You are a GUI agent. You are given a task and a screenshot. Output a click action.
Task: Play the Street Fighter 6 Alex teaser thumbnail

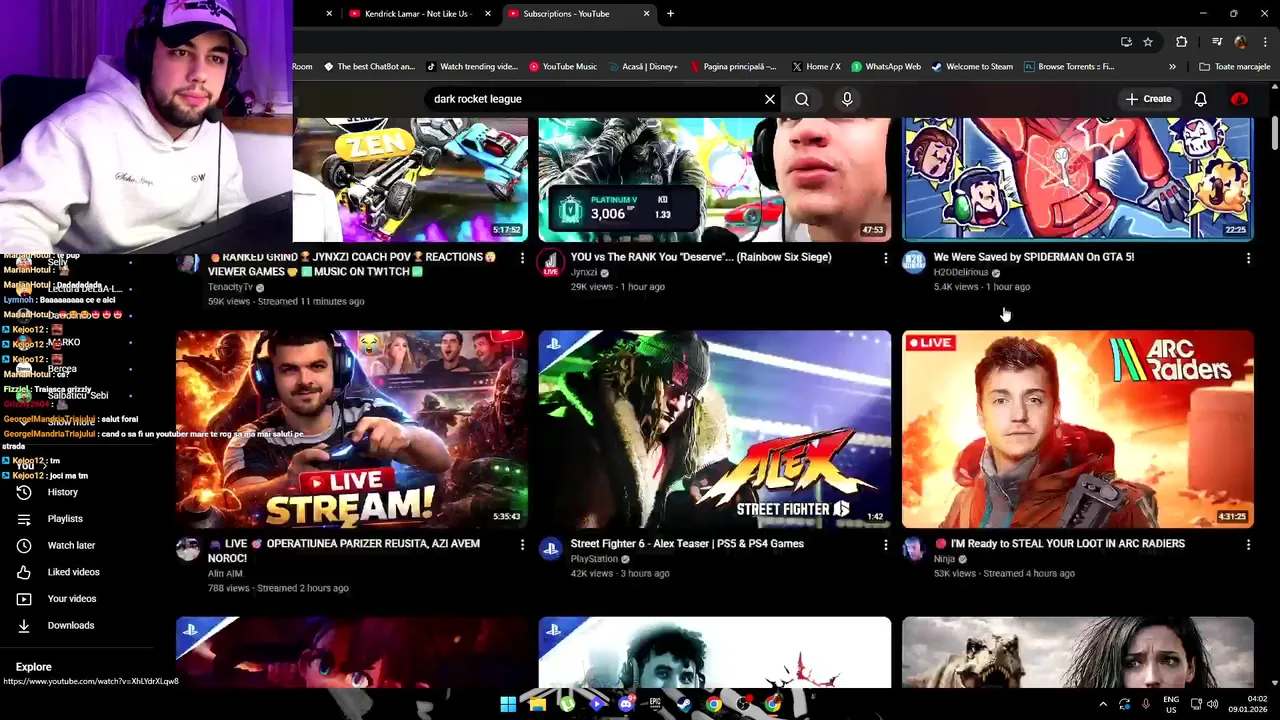pyautogui.click(x=714, y=429)
